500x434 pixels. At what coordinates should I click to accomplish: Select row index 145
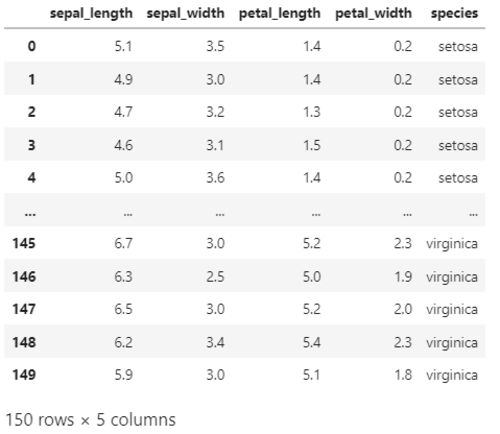point(24,243)
